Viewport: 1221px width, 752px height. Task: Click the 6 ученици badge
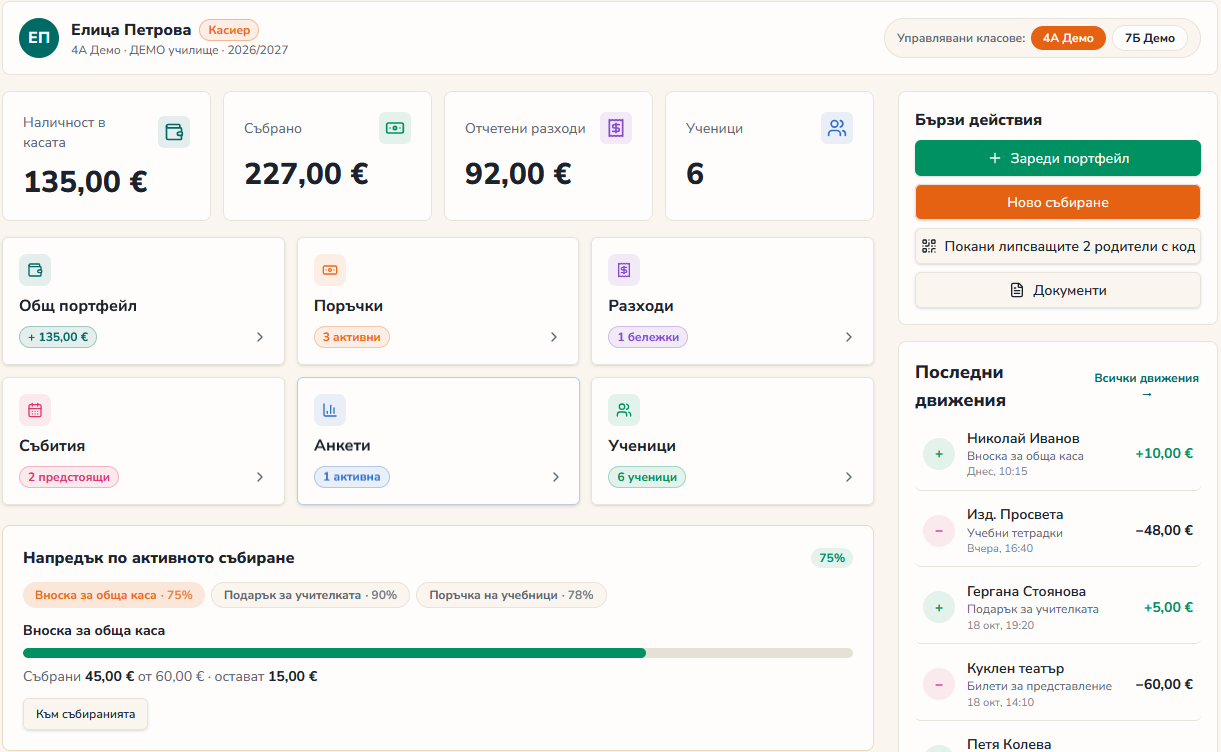(647, 477)
